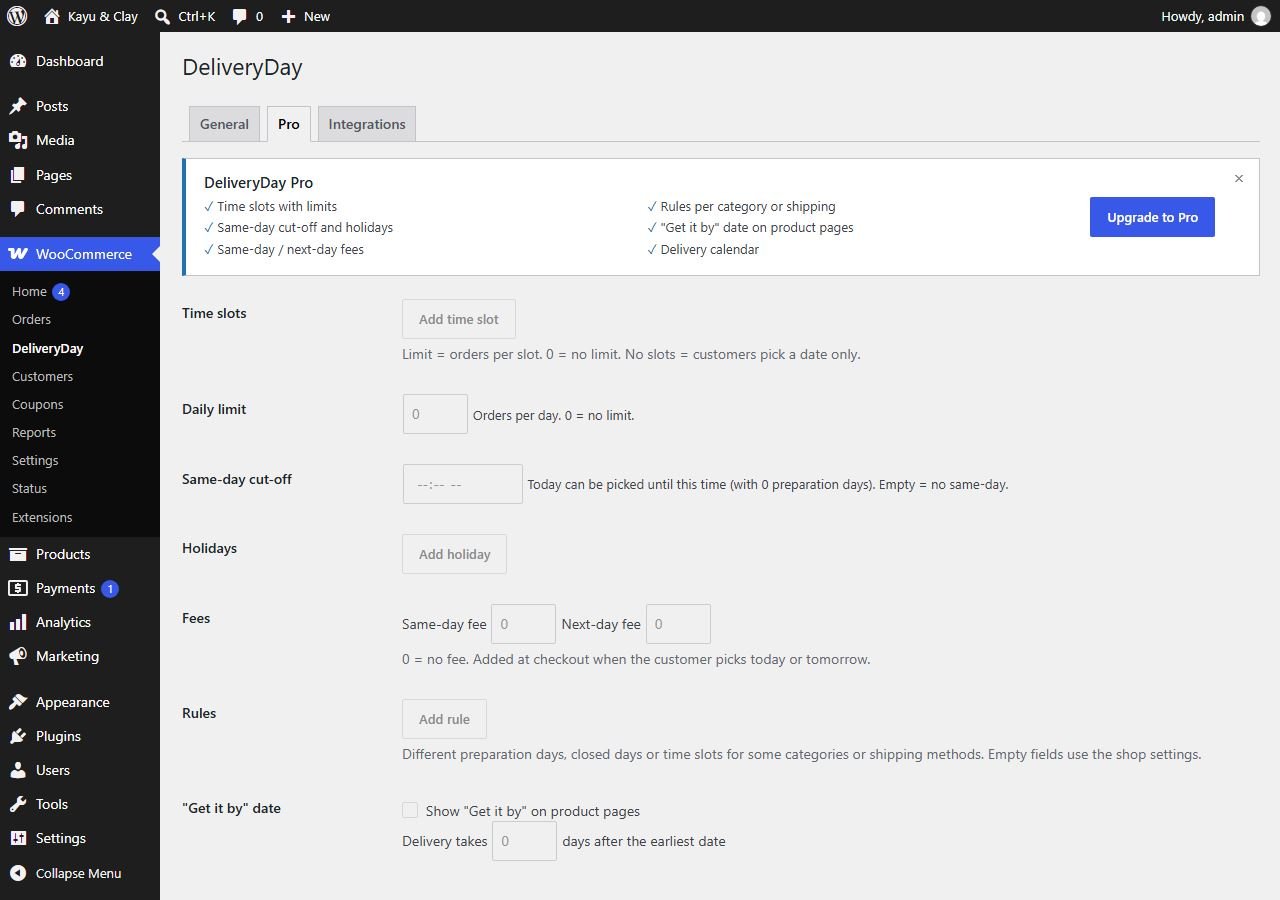Screen dimensions: 1280x900
Task: Enable Show "Get it by" on product pages
Action: click(410, 810)
